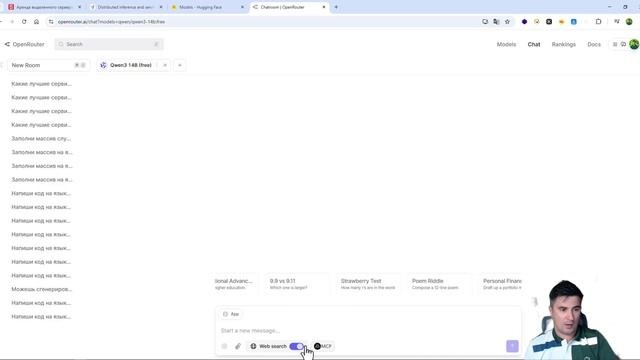Open the Chrome profile avatar
This screenshot has height=360, width=640.
coord(629,22)
